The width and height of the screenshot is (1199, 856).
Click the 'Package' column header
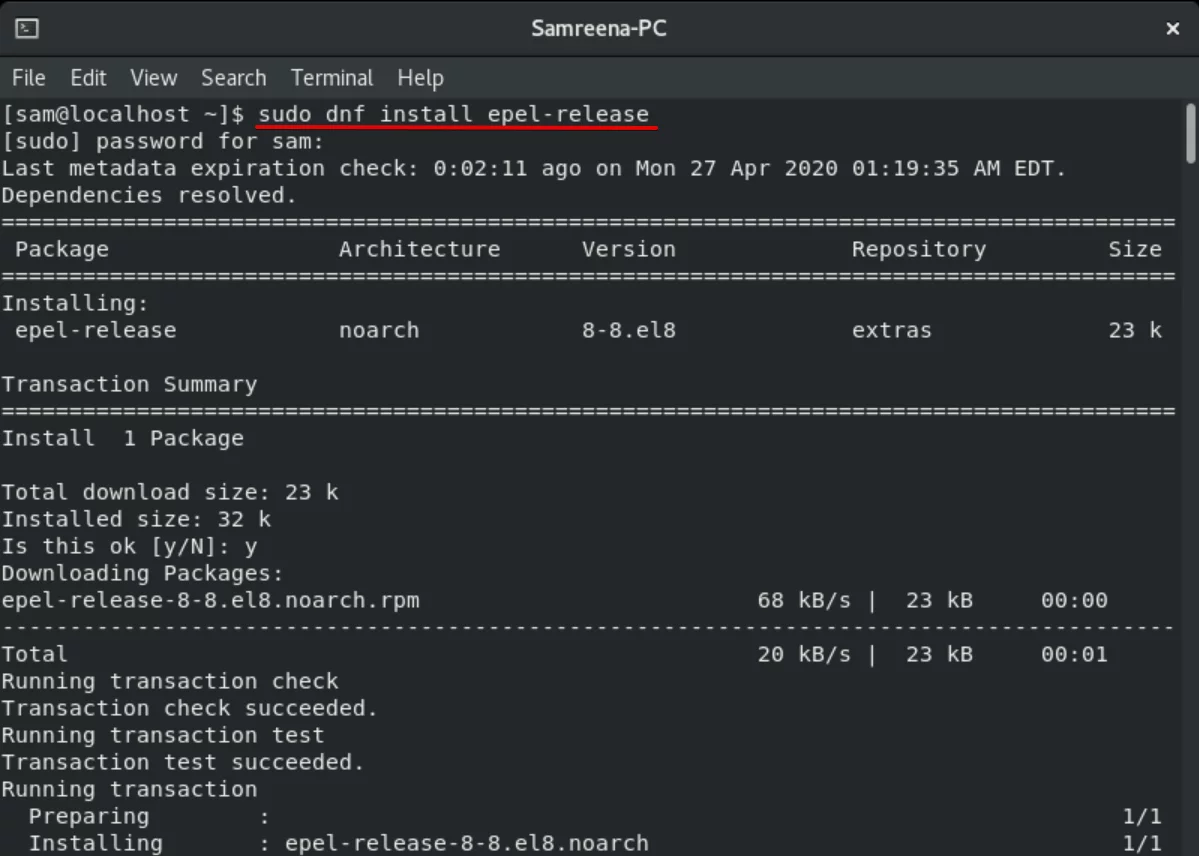pos(62,249)
